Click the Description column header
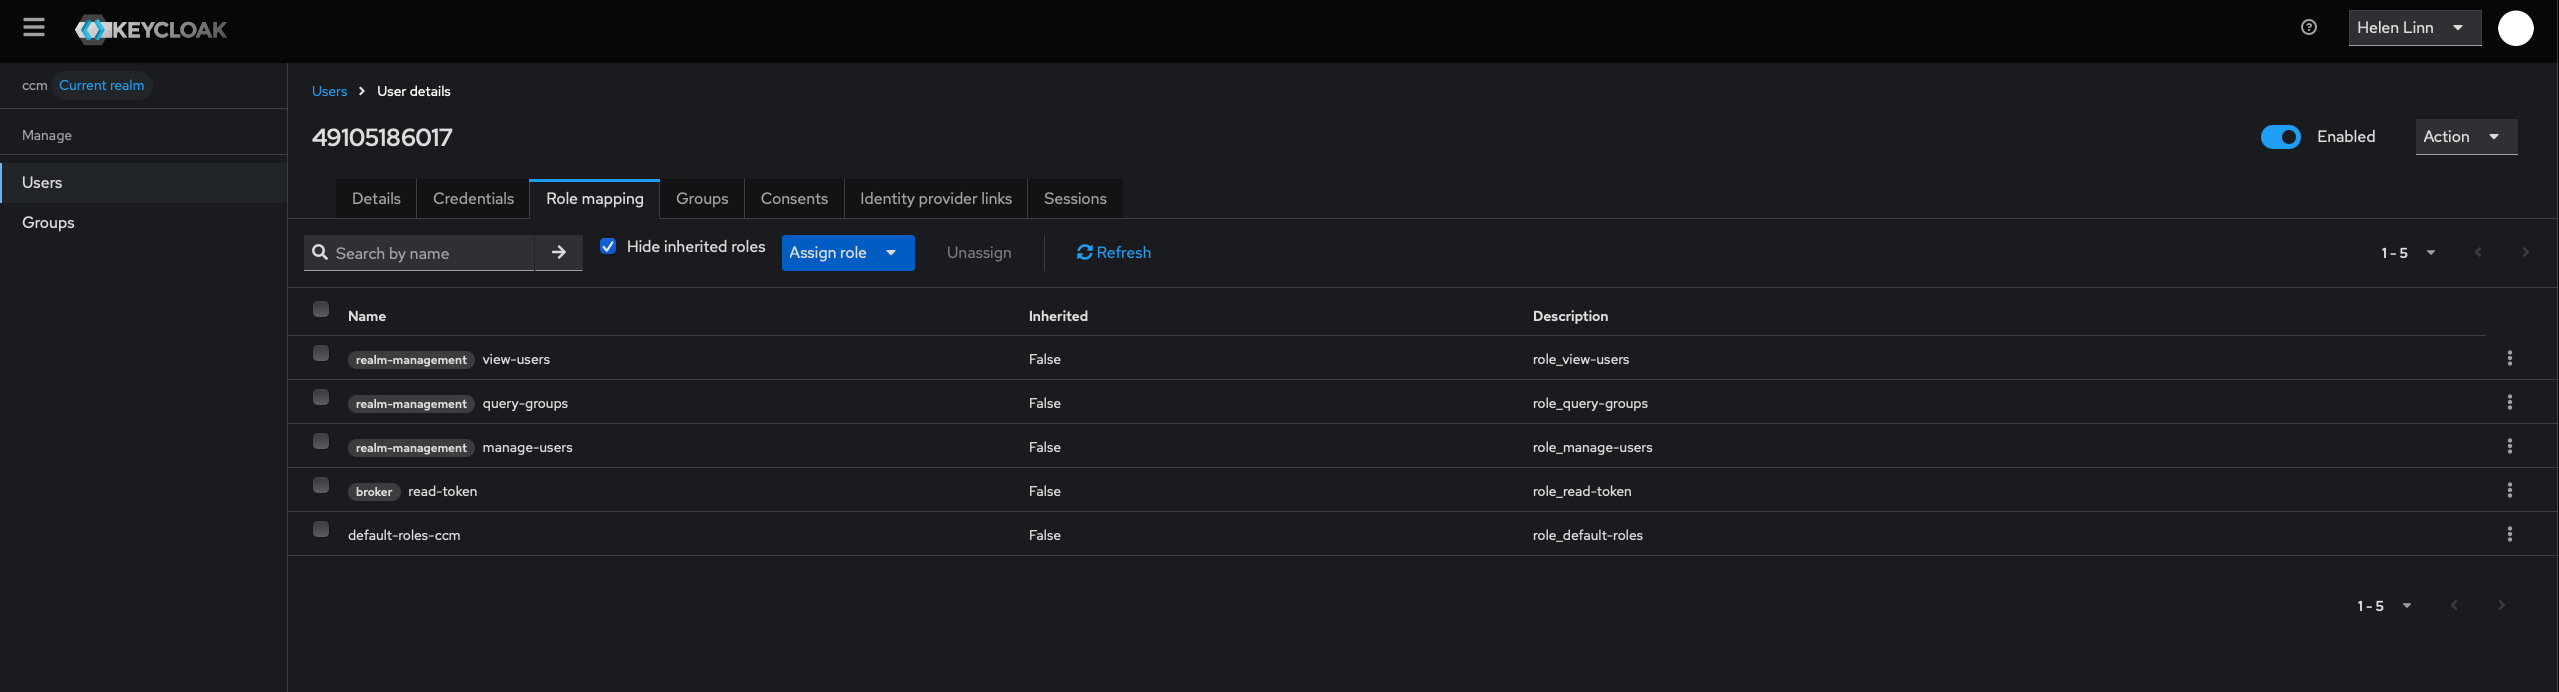 [x=1570, y=316]
